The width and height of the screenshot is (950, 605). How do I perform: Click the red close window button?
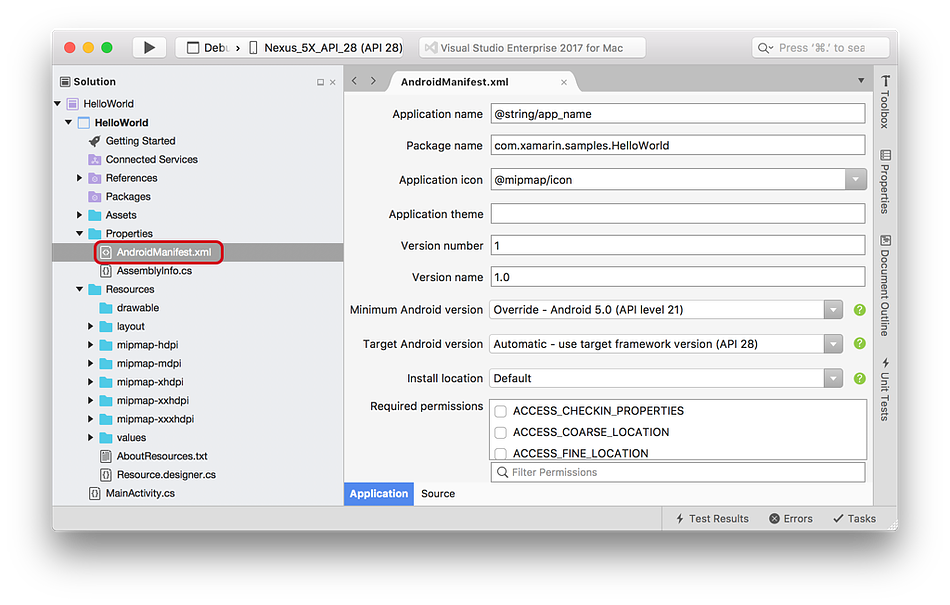[70, 47]
